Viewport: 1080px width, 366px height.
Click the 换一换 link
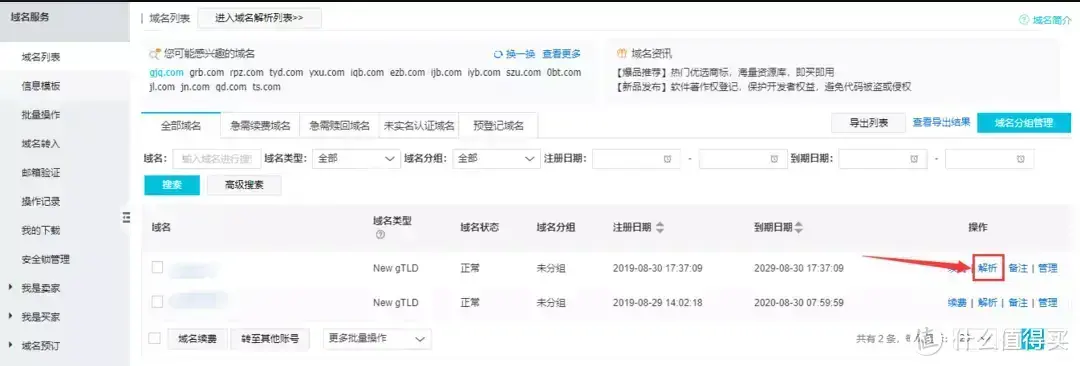tap(521, 54)
